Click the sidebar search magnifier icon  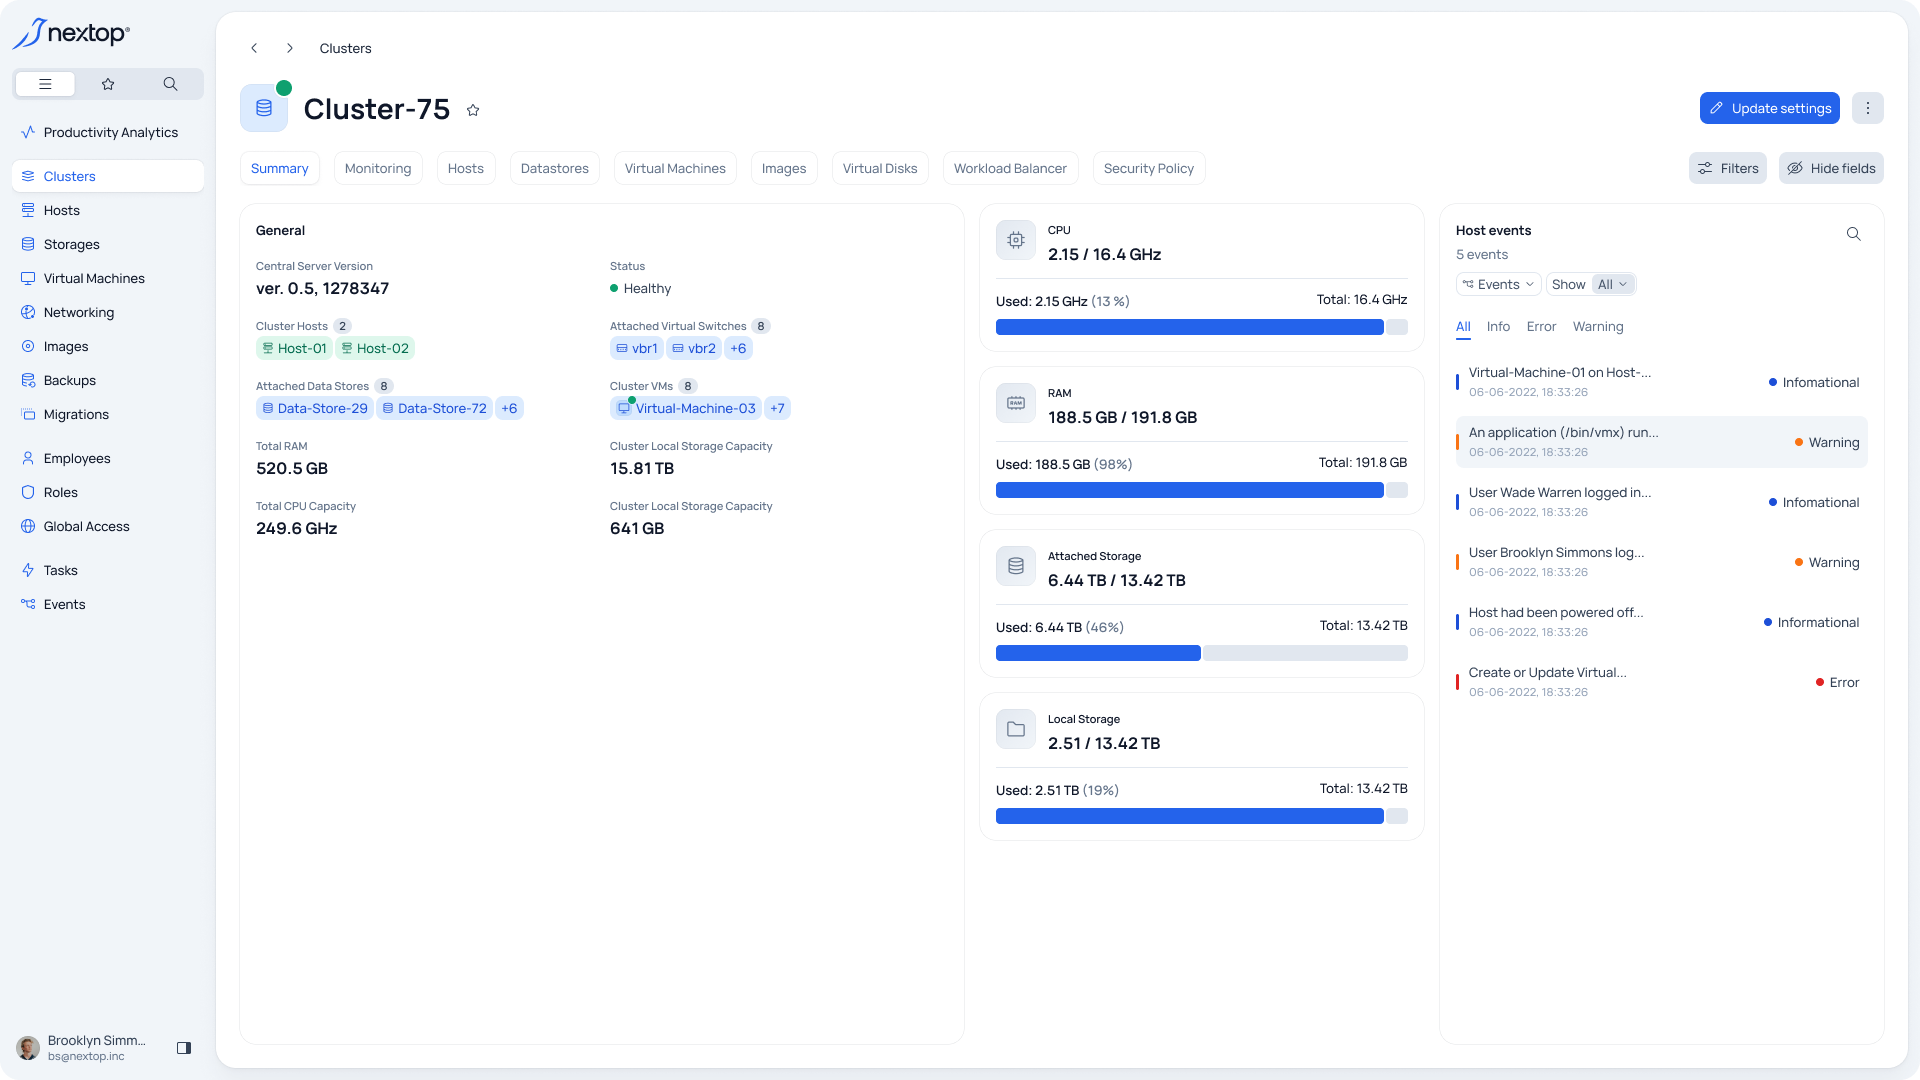pyautogui.click(x=170, y=84)
